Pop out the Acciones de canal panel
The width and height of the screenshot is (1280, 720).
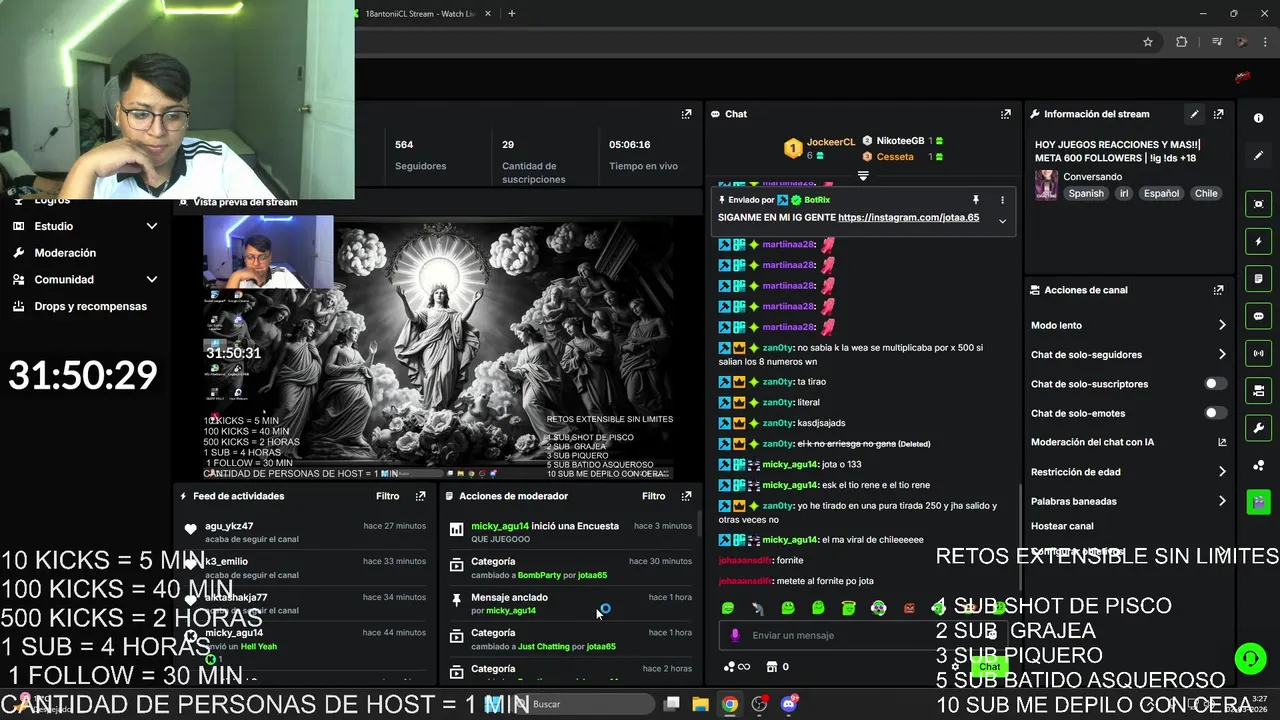pos(1218,290)
